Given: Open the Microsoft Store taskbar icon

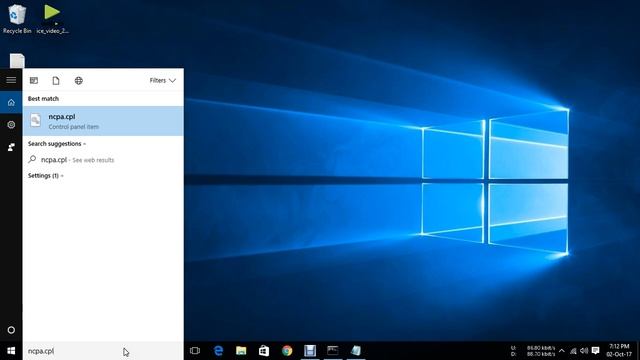Looking at the screenshot, I should click(x=264, y=351).
